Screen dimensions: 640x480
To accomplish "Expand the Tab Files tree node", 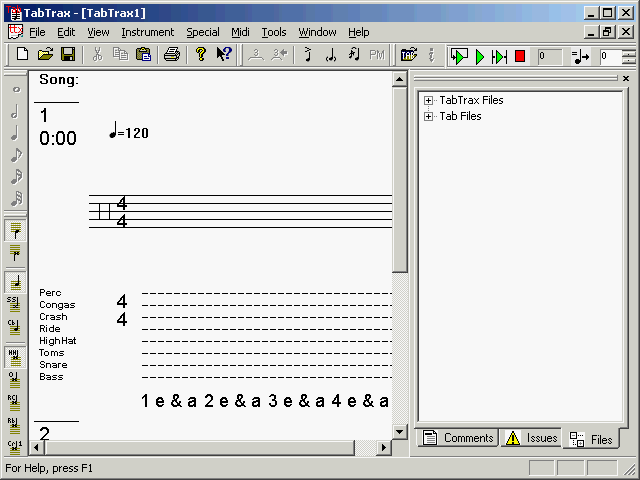I will [x=428, y=117].
